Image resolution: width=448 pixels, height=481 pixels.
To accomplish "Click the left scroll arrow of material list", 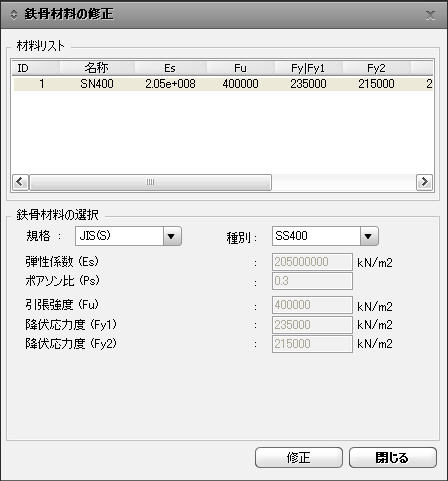I will pyautogui.click(x=20, y=182).
